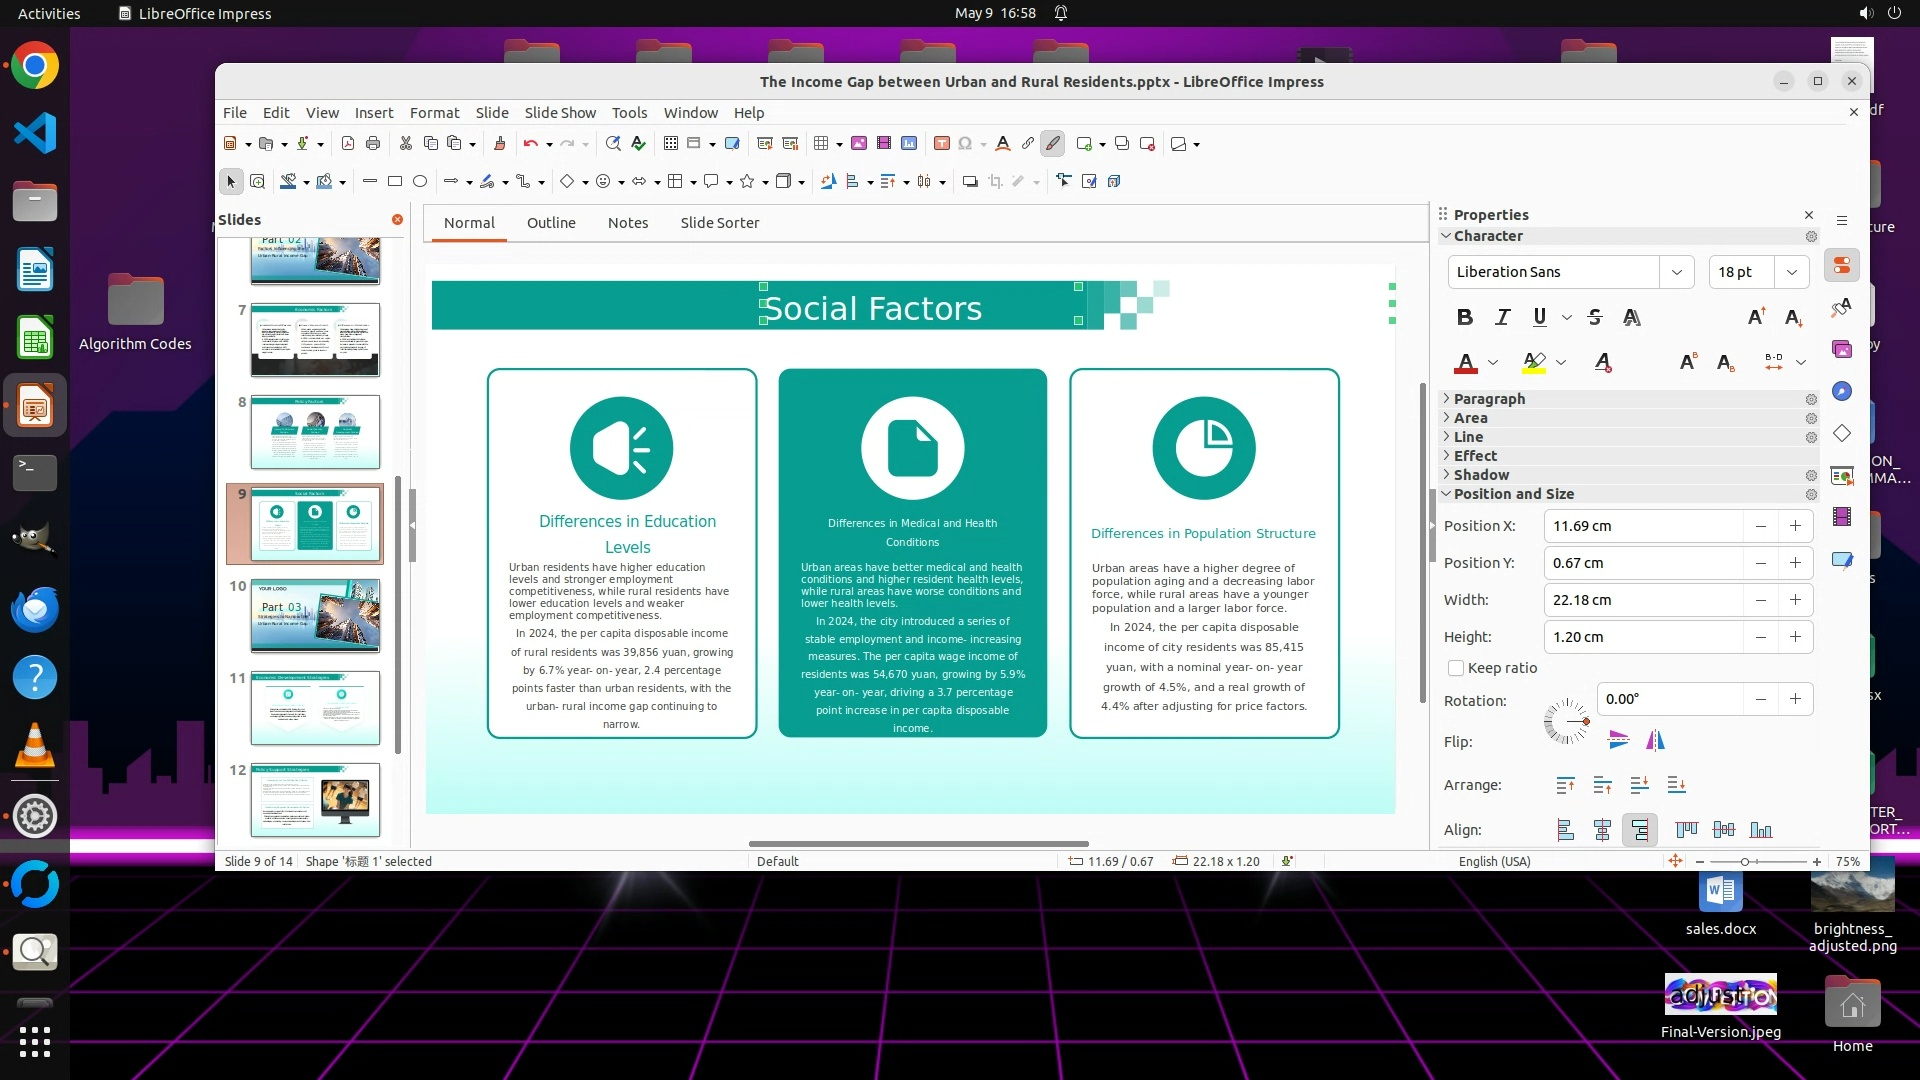The image size is (1920, 1080).
Task: Open Thunderbird from the dock
Action: point(34,609)
